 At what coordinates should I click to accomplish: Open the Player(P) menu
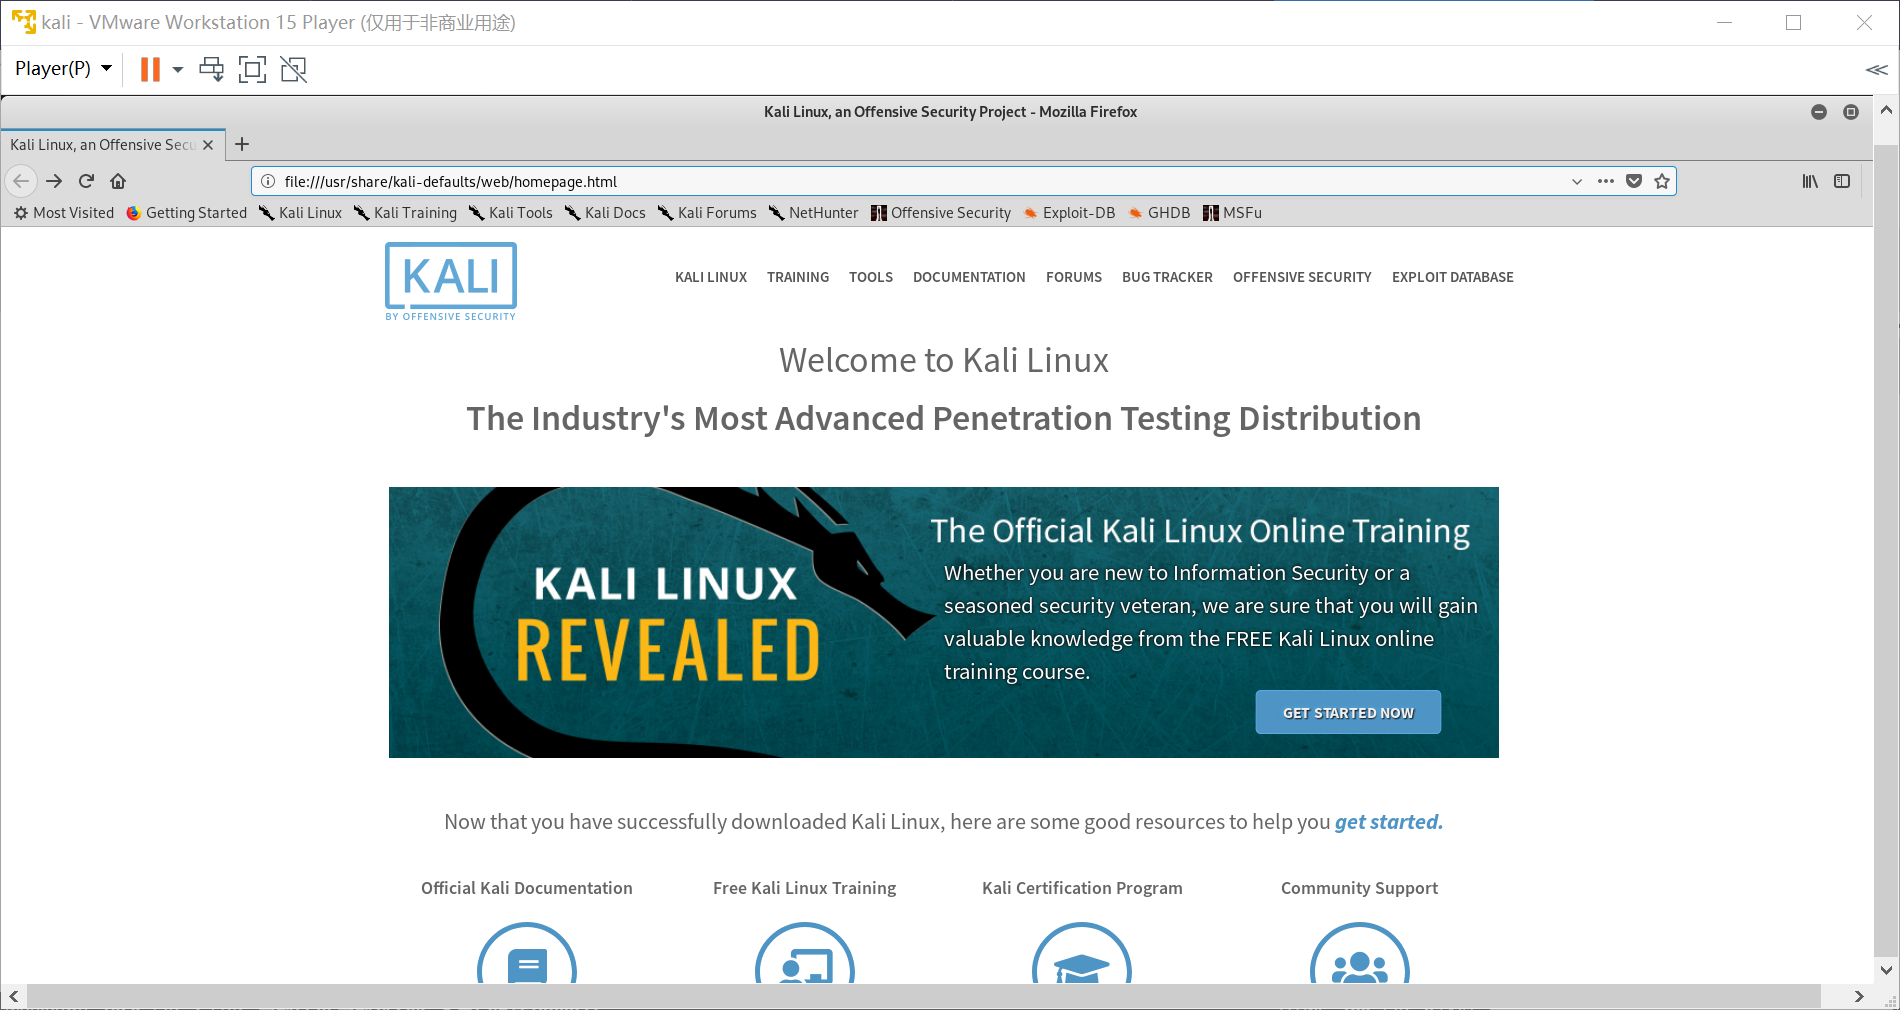click(63, 68)
